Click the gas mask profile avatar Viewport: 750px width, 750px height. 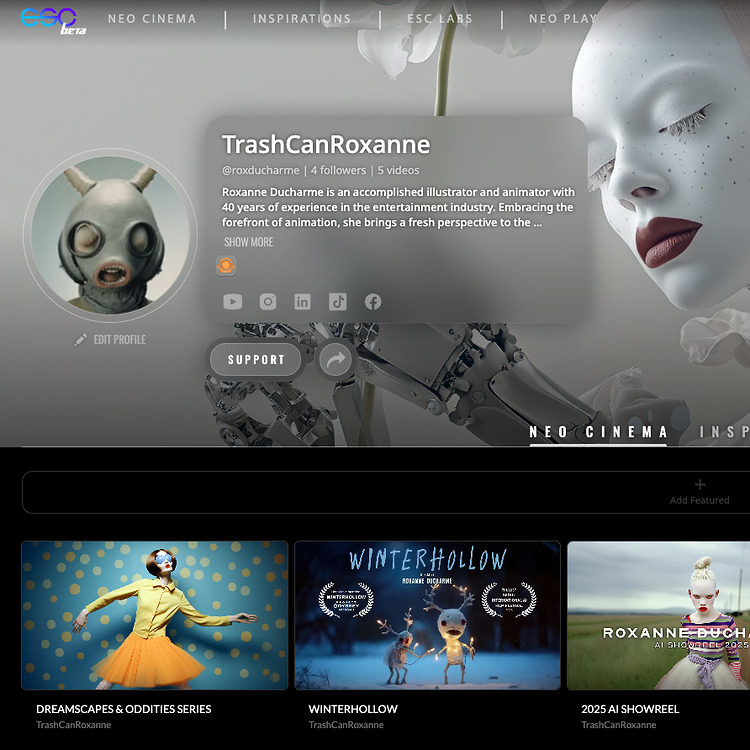click(x=110, y=235)
